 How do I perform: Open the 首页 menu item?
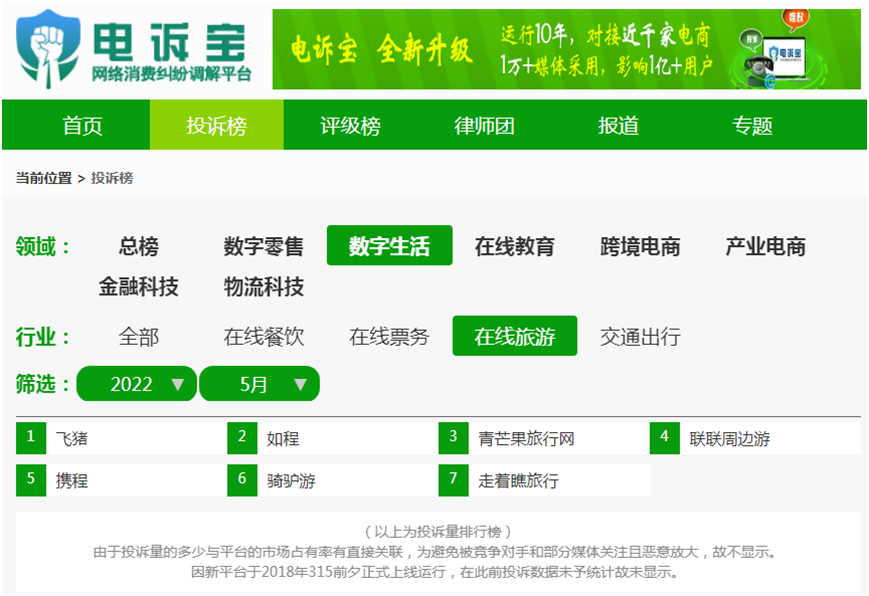click(x=83, y=124)
